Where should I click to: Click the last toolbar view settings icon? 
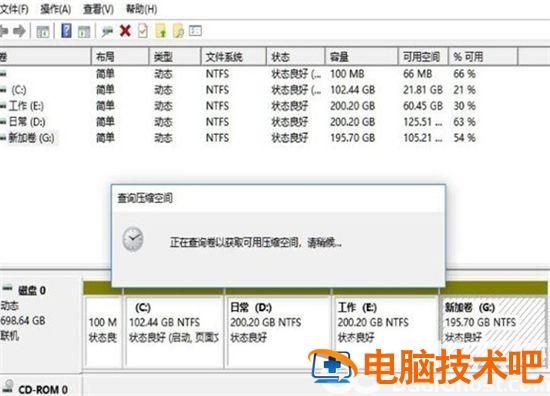point(195,31)
